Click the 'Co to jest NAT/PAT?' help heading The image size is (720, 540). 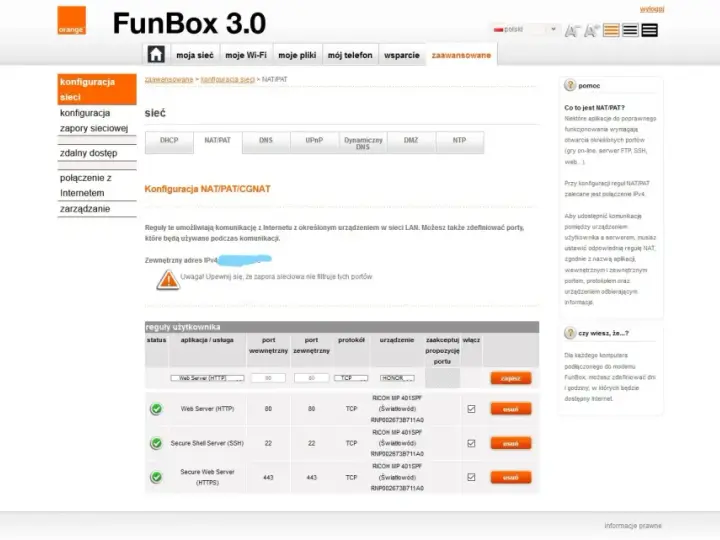click(x=594, y=107)
